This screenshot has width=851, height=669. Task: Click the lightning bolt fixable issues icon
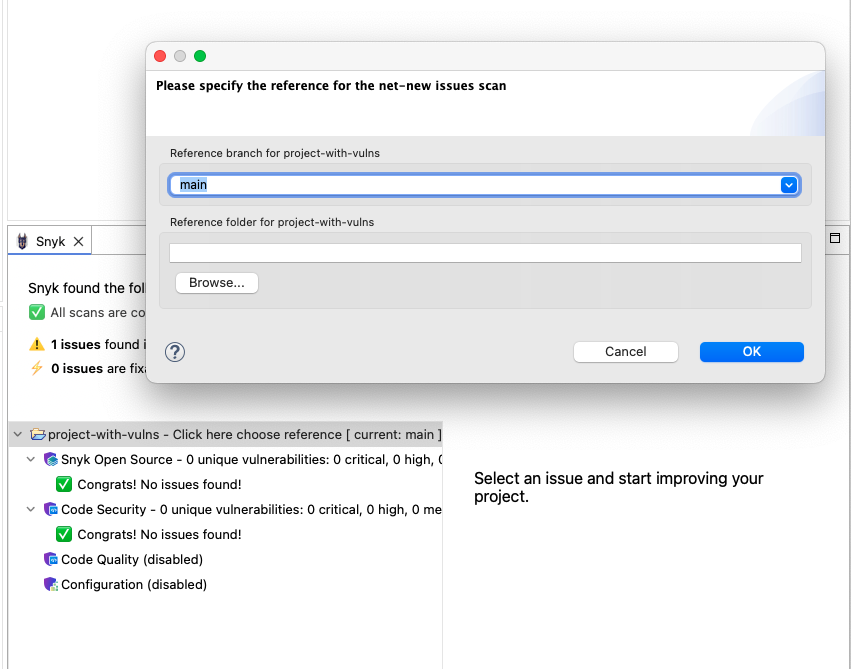click(37, 368)
